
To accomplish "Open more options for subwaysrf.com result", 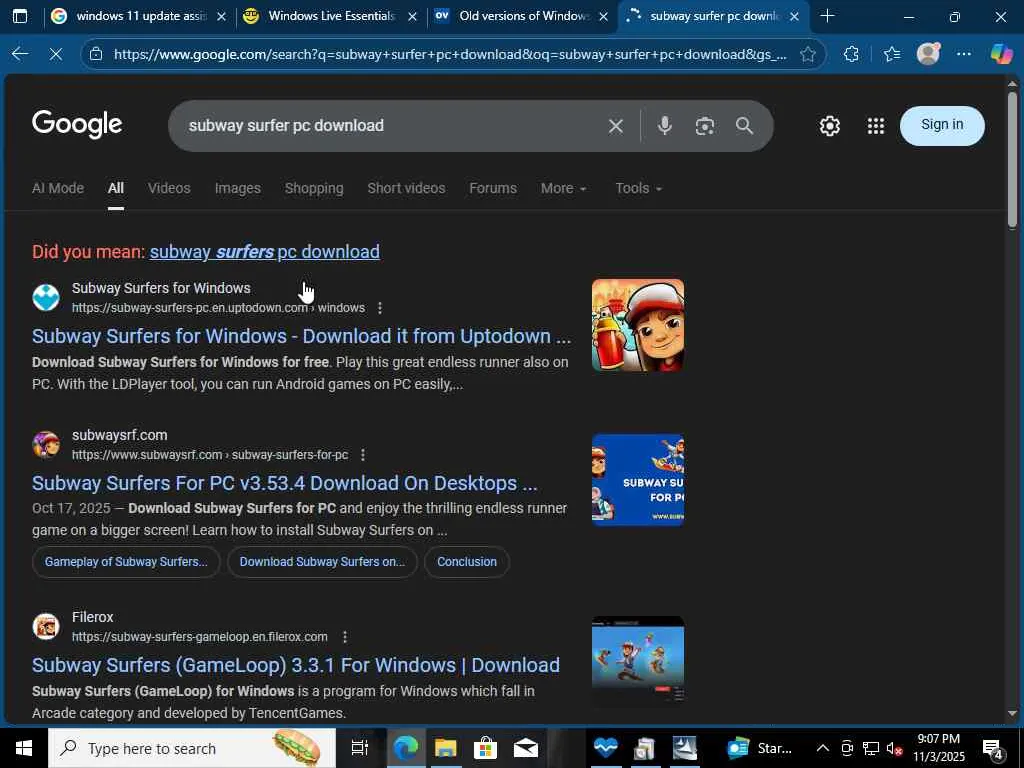I will [363, 455].
